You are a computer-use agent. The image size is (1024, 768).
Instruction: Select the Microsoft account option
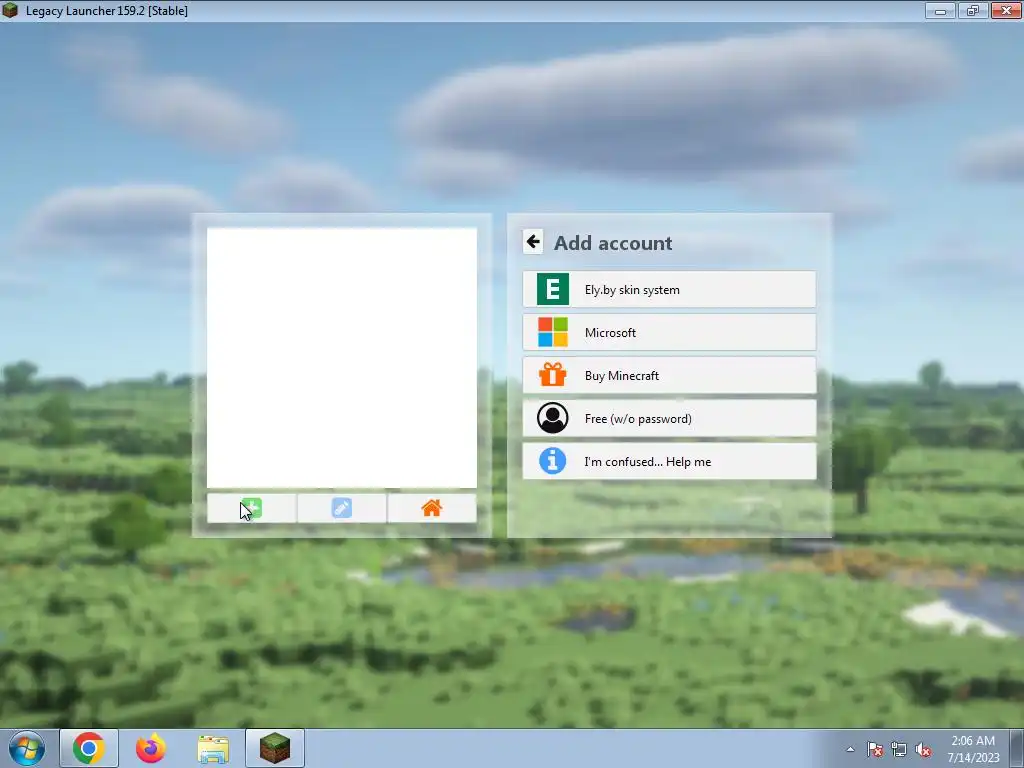[x=669, y=332]
